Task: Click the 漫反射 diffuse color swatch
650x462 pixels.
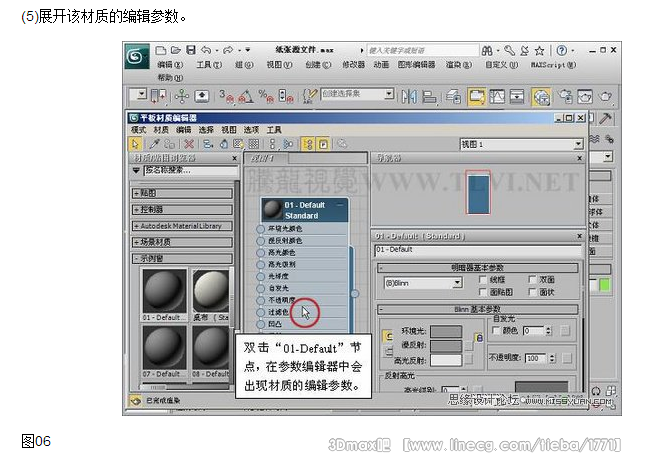Action: (446, 345)
